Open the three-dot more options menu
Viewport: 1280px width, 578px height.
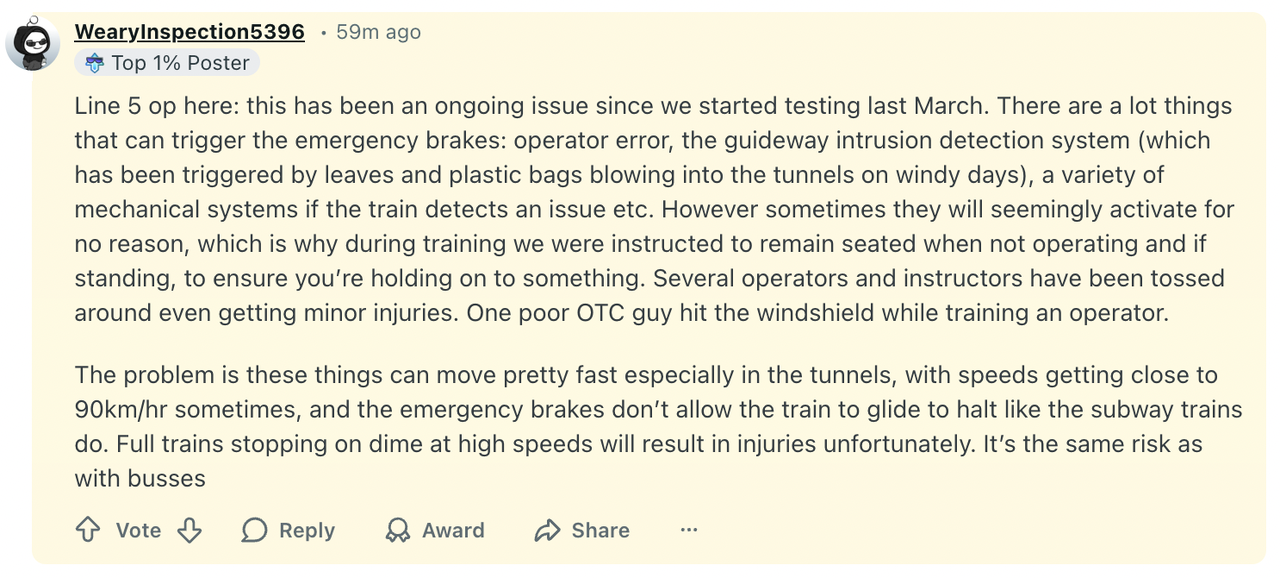point(689,530)
